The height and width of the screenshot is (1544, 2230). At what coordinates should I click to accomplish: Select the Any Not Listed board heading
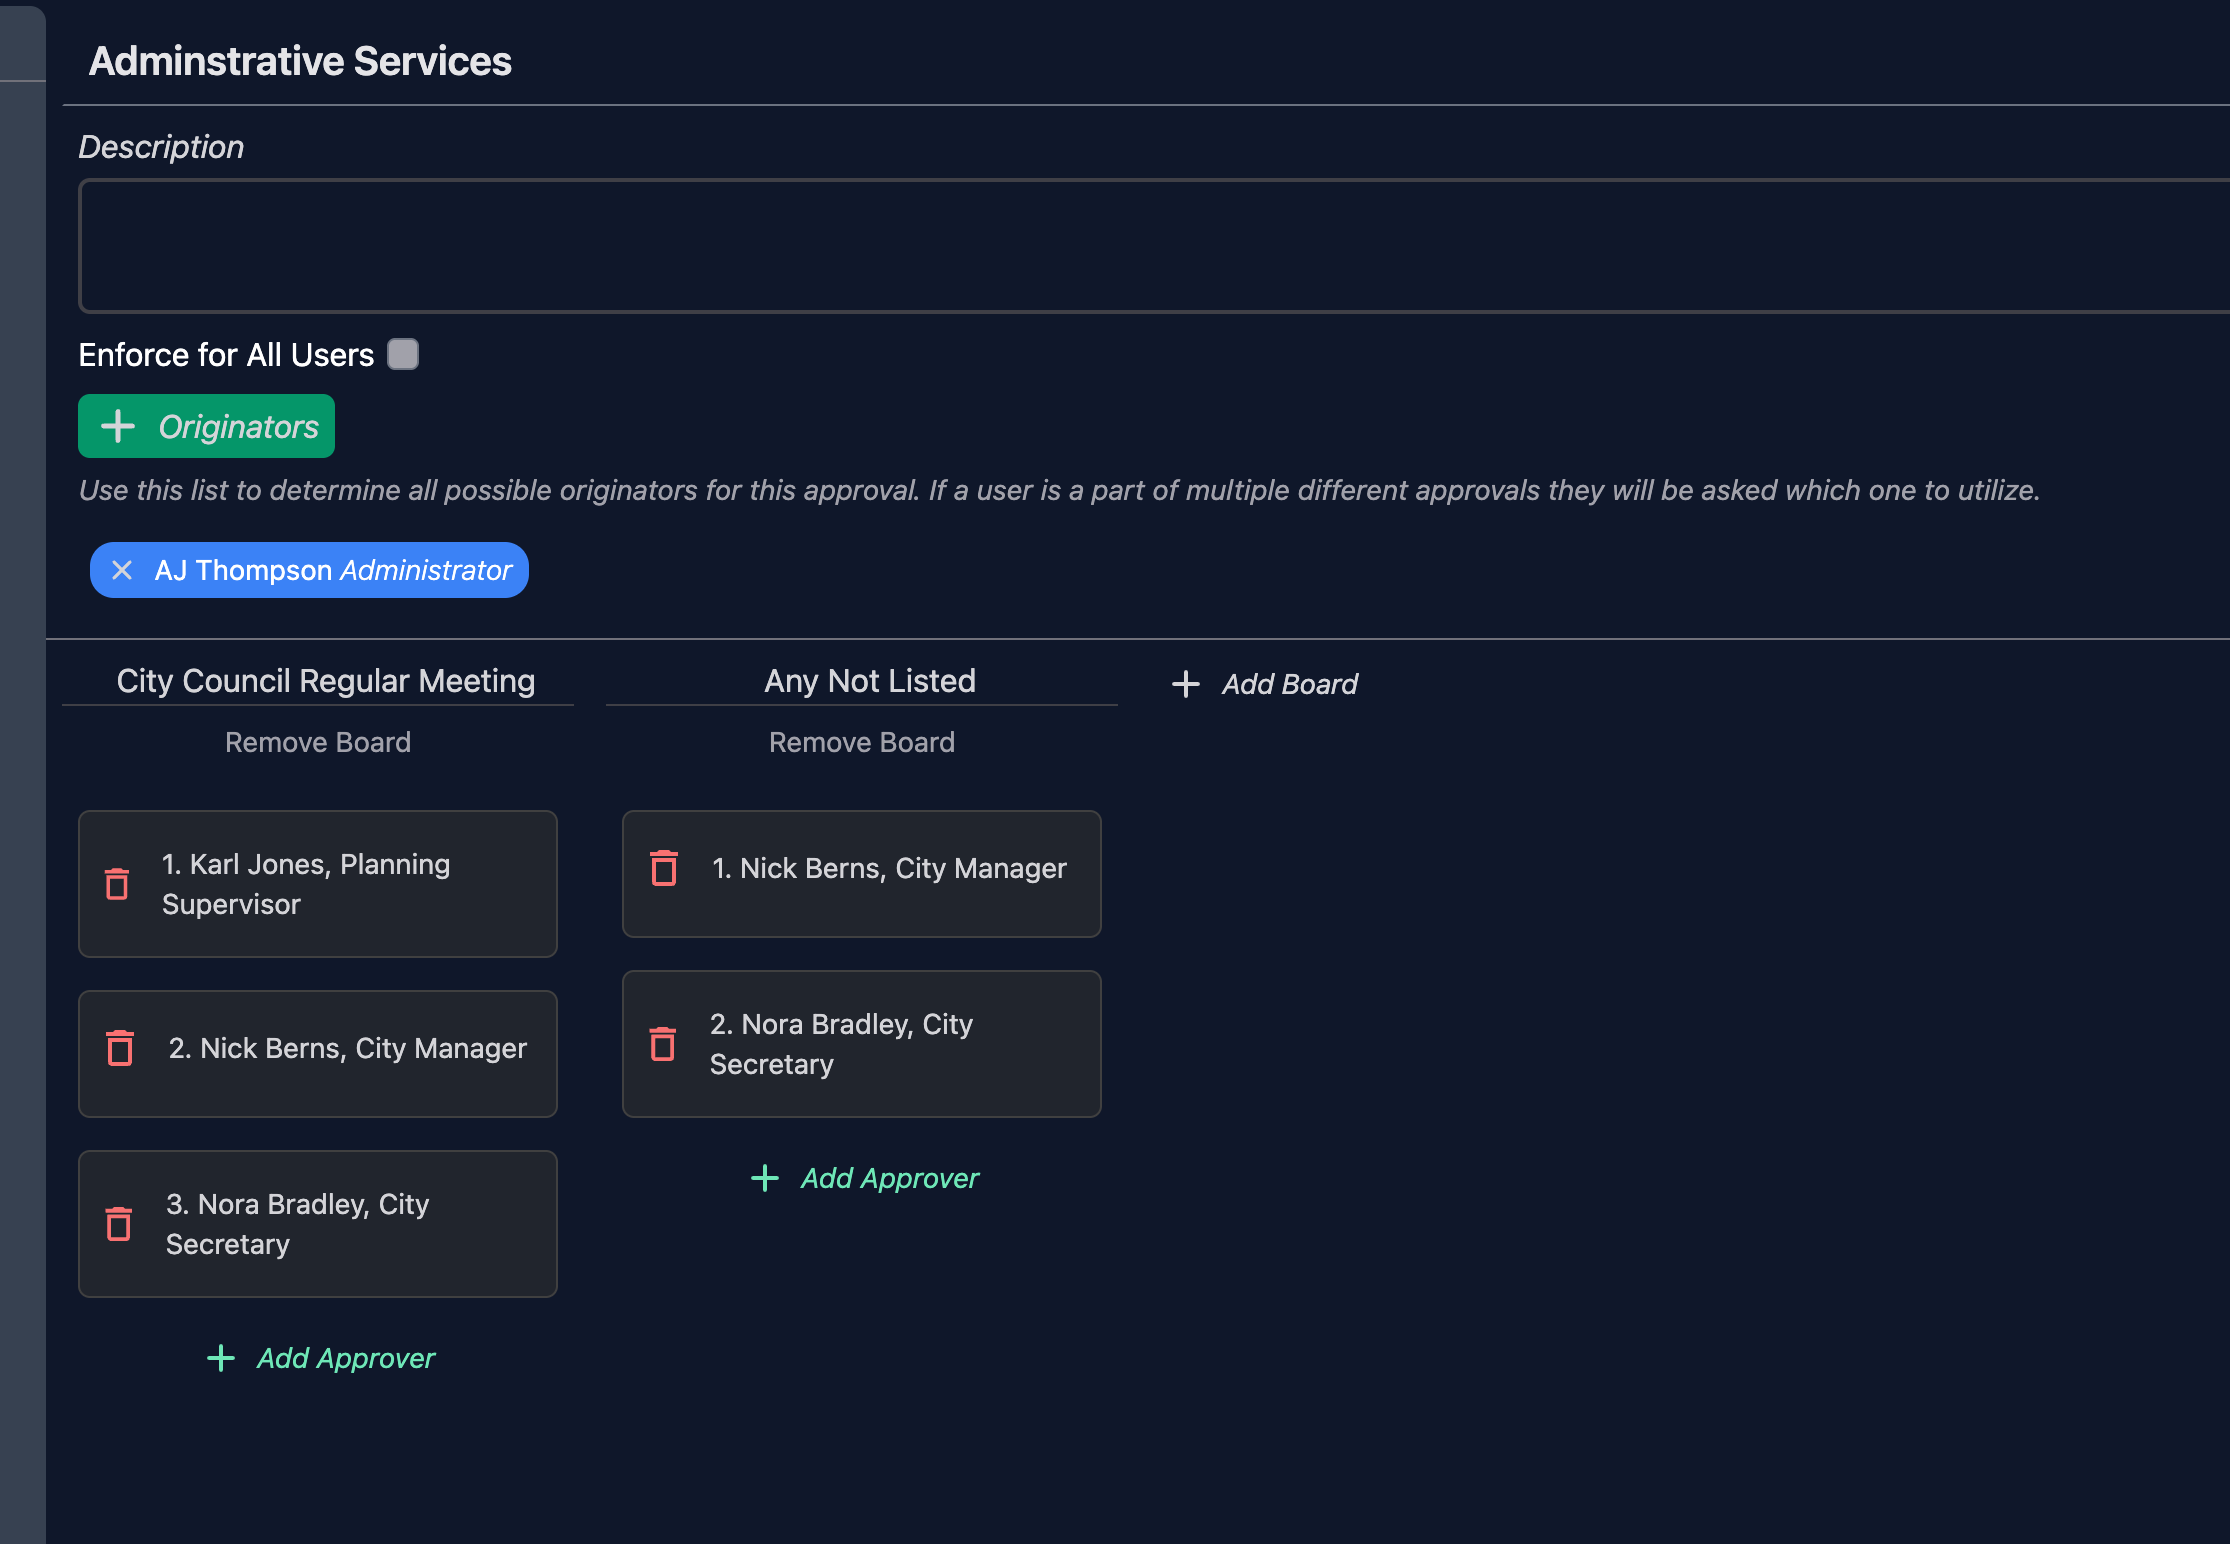coord(870,681)
